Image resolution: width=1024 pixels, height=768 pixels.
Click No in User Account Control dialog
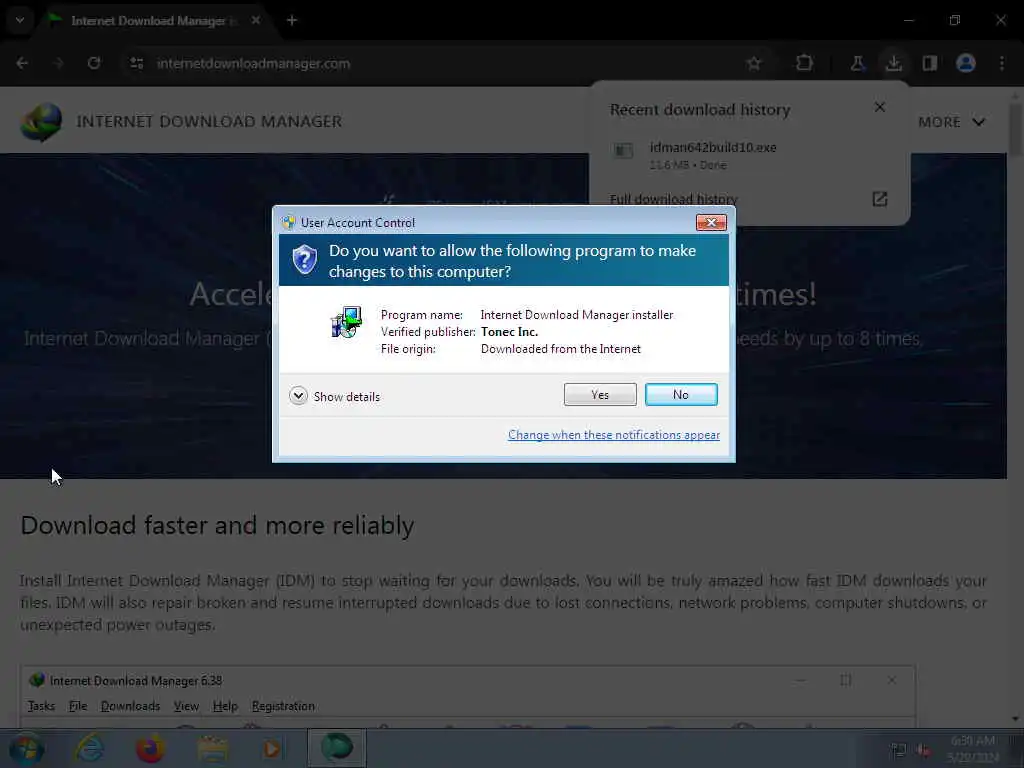(x=680, y=394)
